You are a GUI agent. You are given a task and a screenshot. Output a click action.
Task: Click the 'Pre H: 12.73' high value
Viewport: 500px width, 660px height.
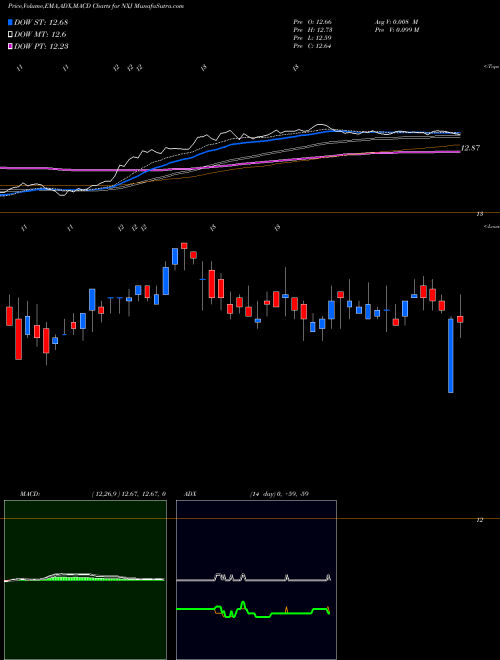(313, 30)
